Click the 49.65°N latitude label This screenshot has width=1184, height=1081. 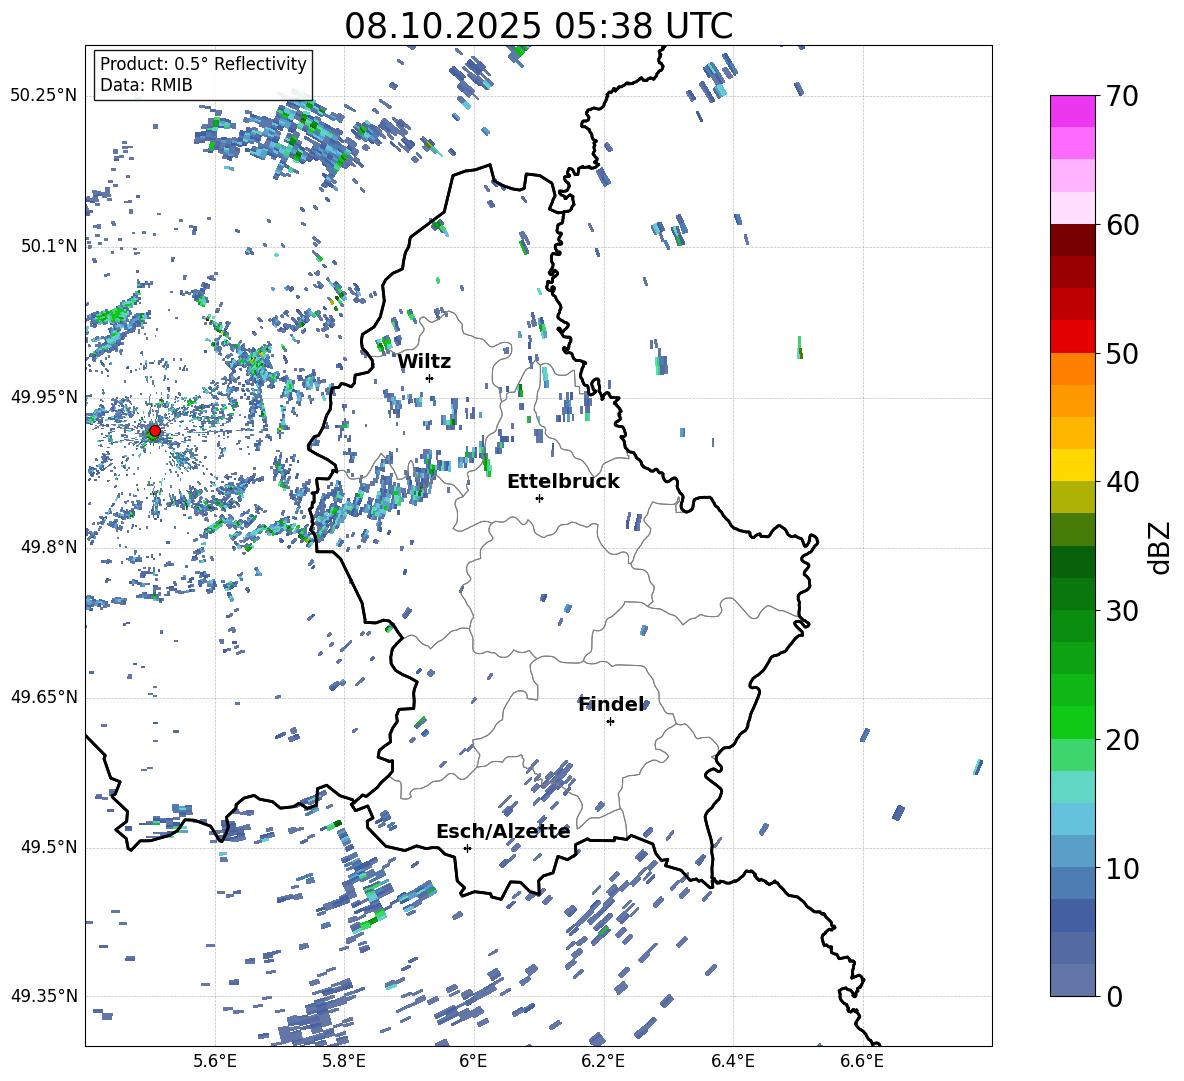point(44,697)
